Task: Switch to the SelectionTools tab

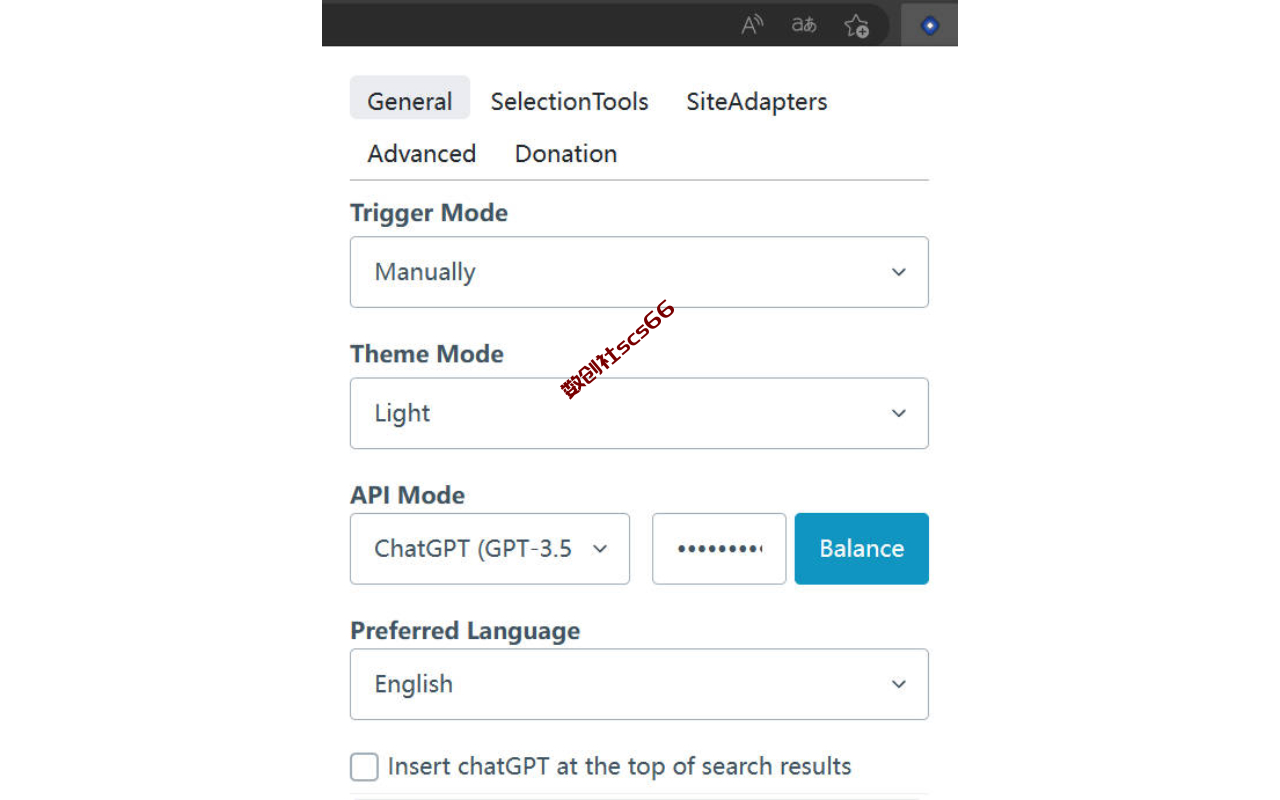Action: [x=569, y=101]
